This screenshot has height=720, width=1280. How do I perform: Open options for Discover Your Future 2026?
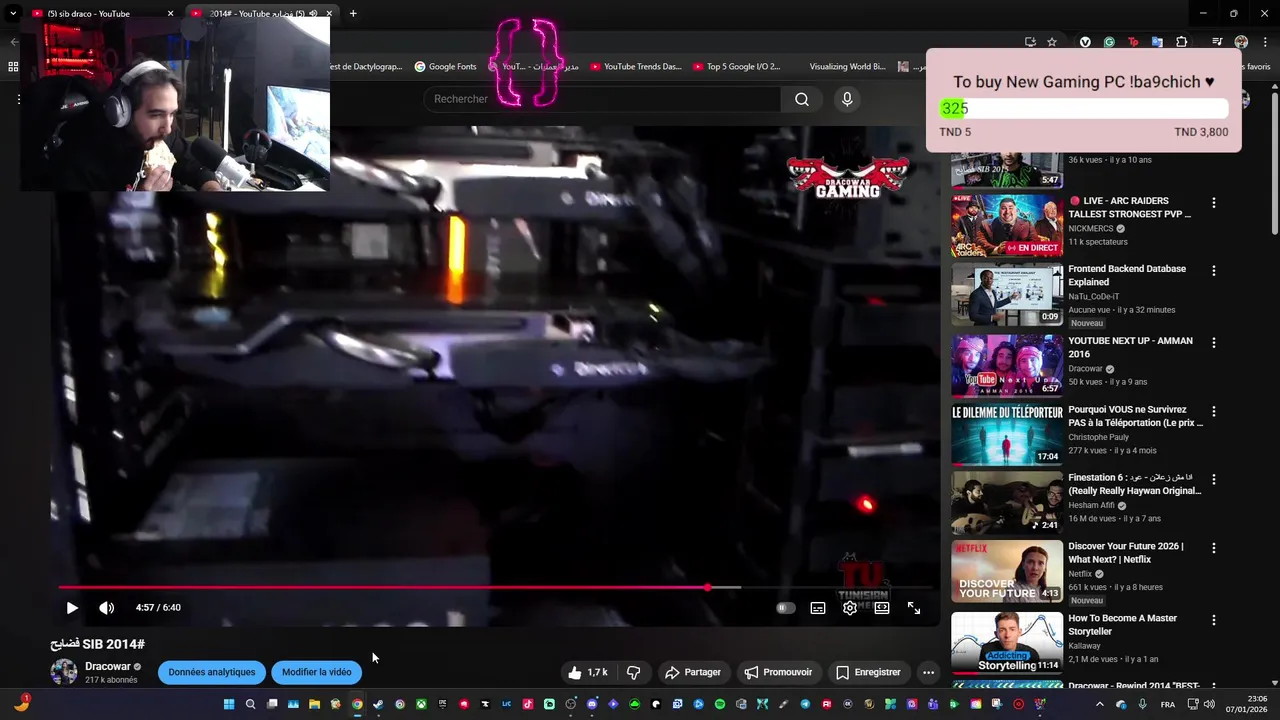pos(1214,548)
